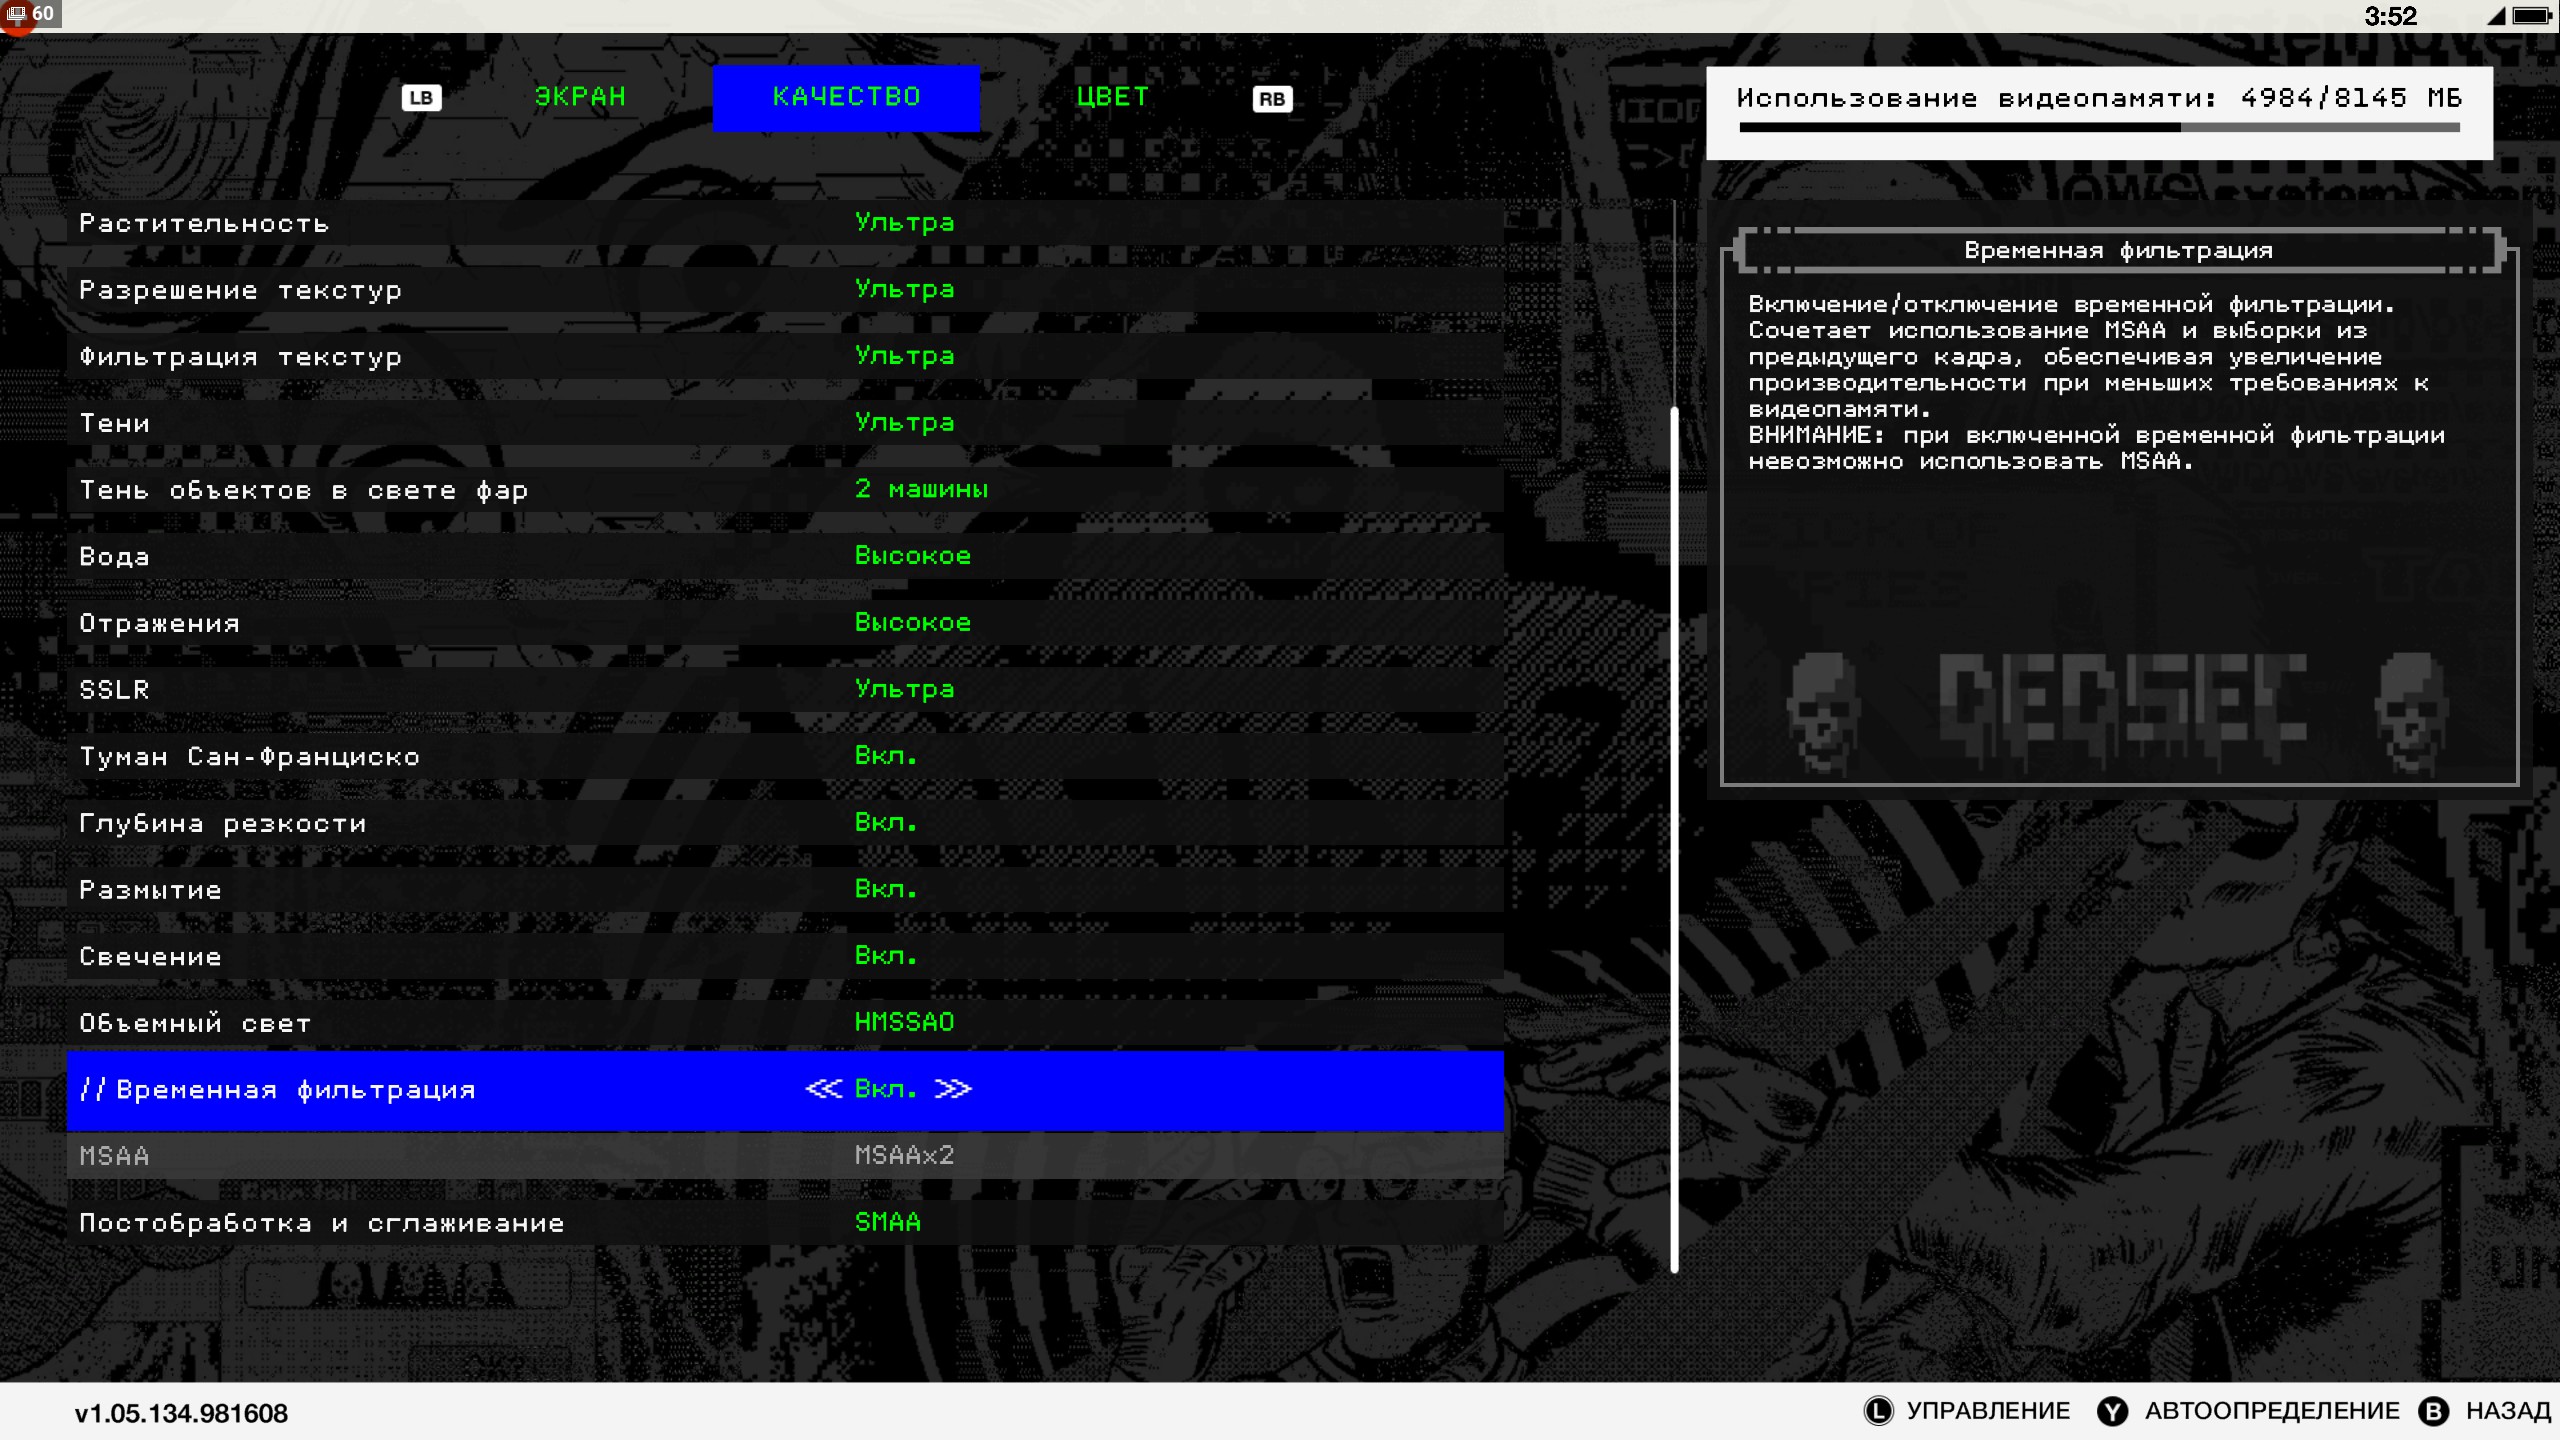The width and height of the screenshot is (2560, 1440).
Task: Click the signal strength icon
Action: click(2496, 16)
